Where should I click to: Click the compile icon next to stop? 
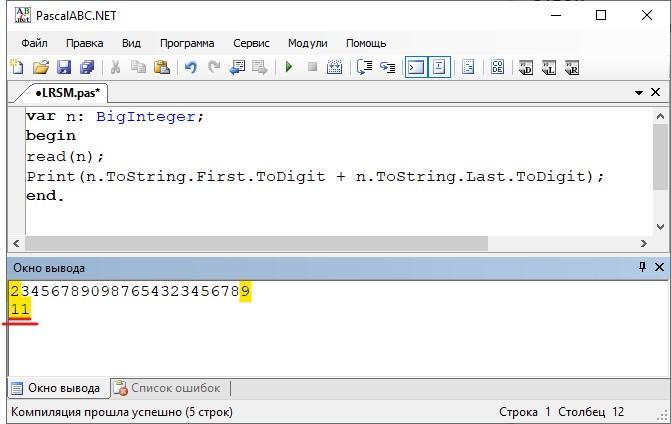(335, 67)
